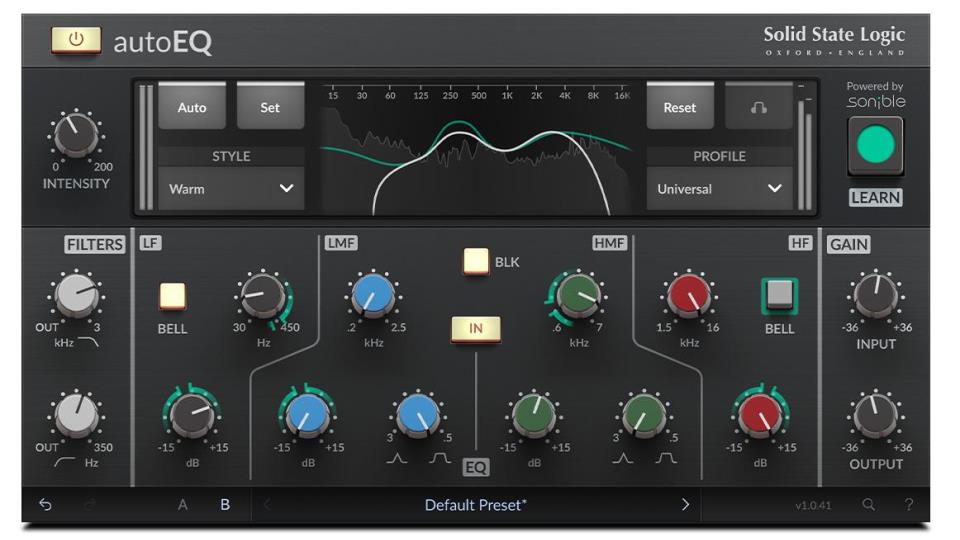
Task: Click the PROFILE heading label
Action: 719,156
